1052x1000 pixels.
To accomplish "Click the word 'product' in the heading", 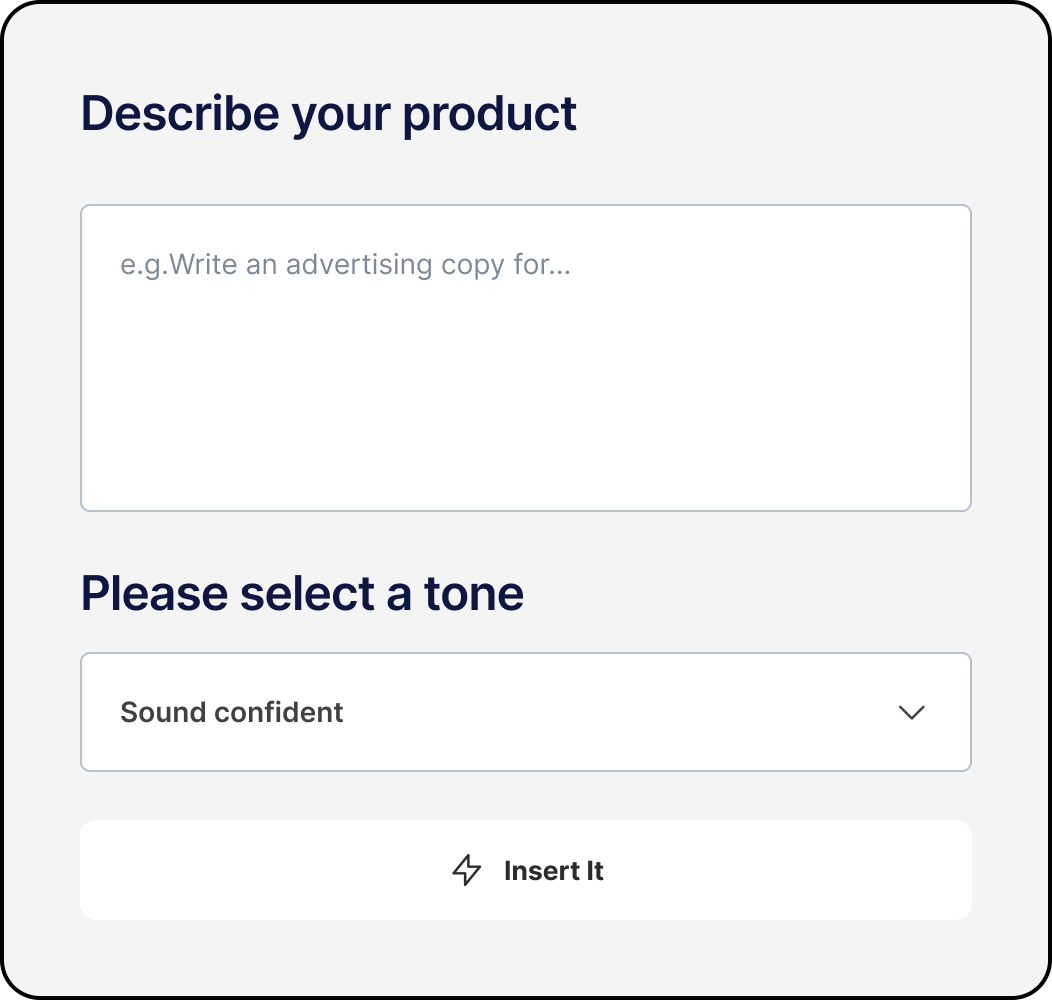I will point(489,114).
